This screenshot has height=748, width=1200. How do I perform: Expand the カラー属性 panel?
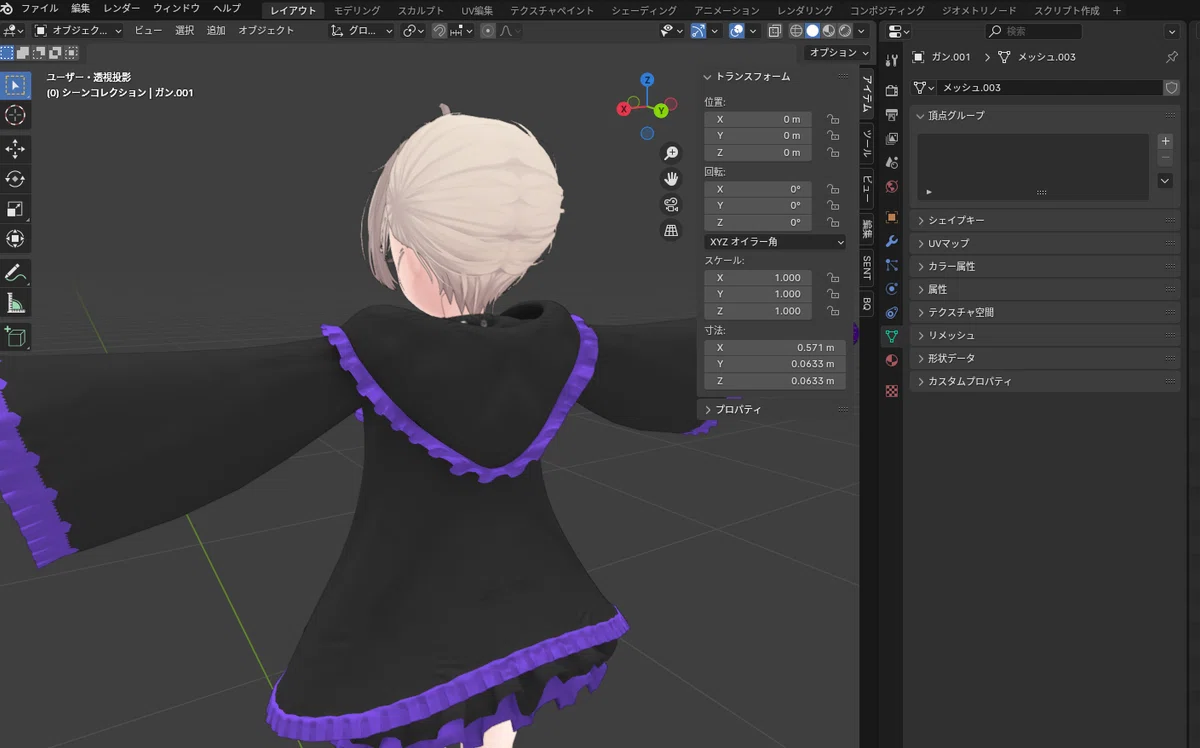pyautogui.click(x=1045, y=266)
